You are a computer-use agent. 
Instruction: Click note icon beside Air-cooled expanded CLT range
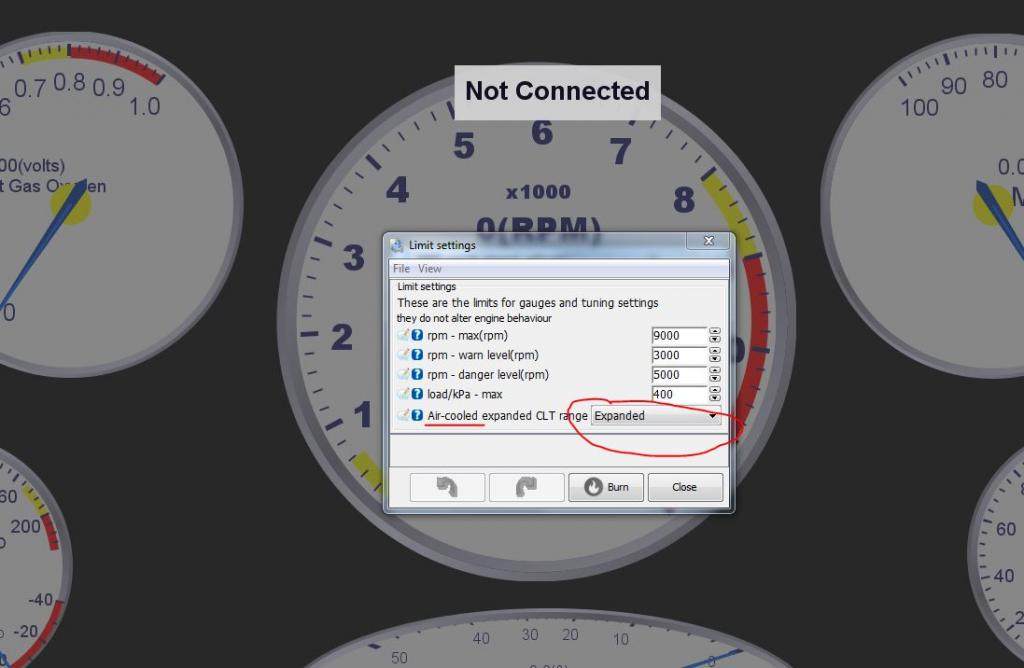[404, 415]
